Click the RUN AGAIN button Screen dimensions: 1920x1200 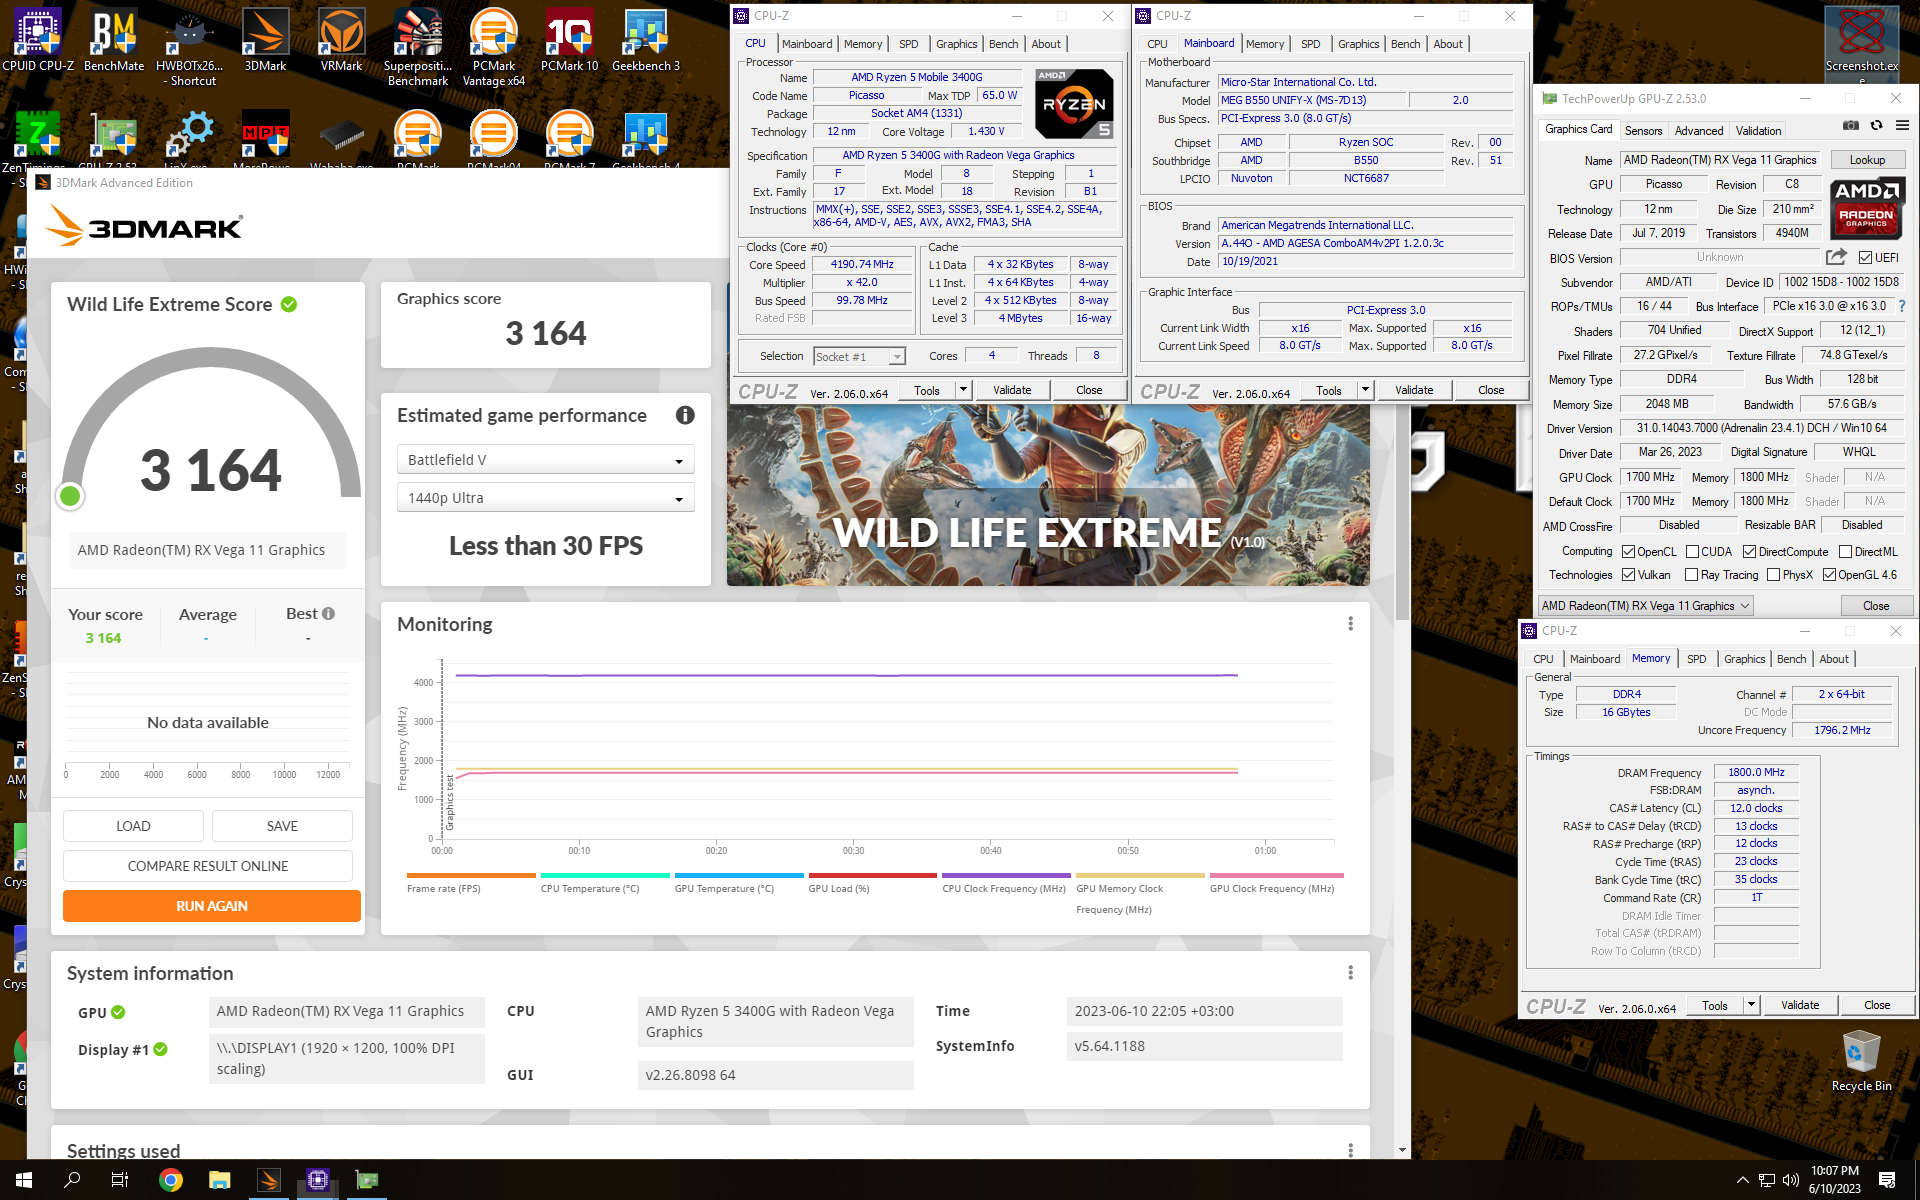point(212,906)
